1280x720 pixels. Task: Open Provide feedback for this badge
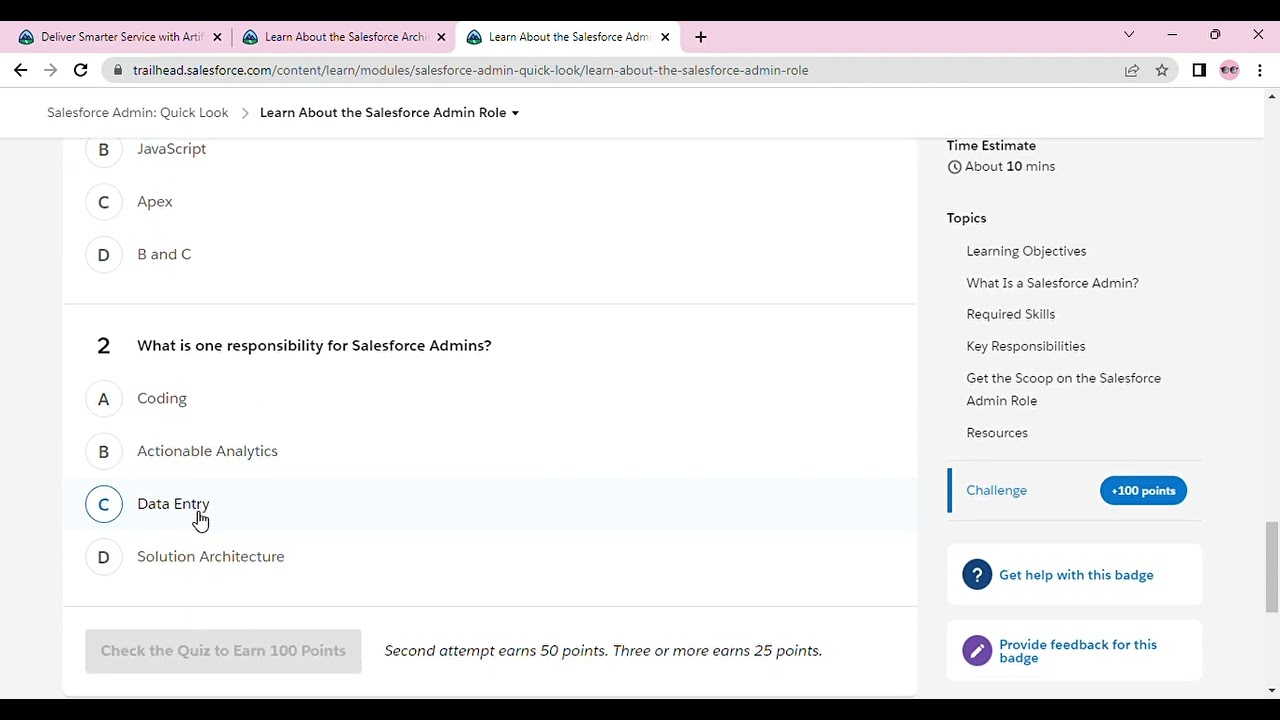click(1078, 651)
